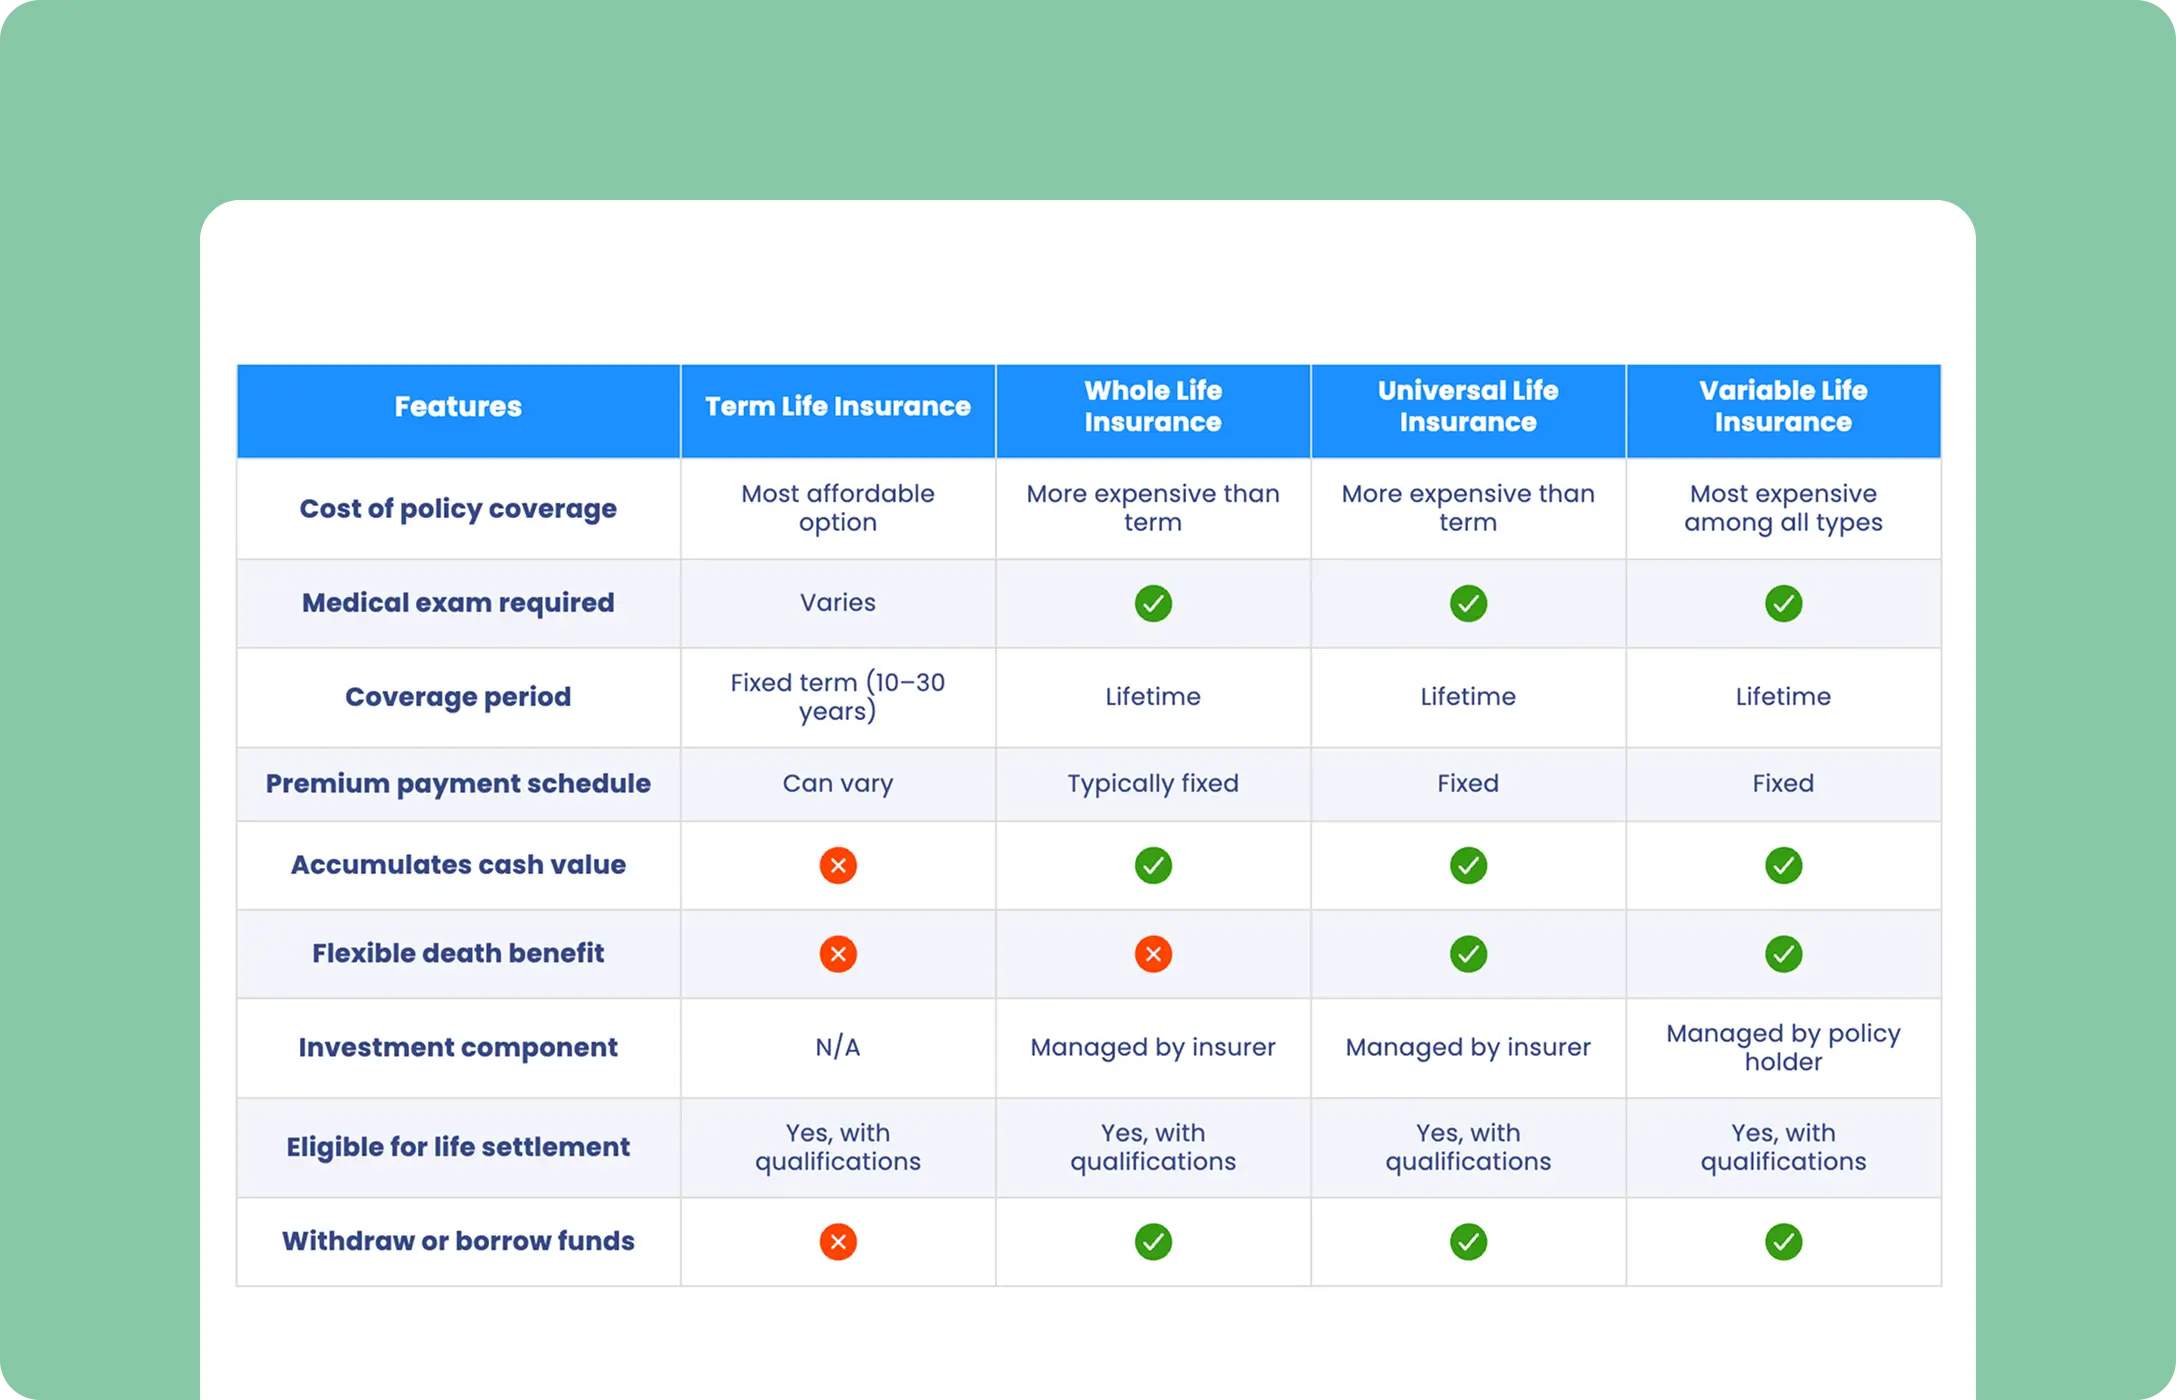Screen dimensions: 2176x1400
Task: Click green check for Variable Life withdraw funds
Action: point(1783,1242)
